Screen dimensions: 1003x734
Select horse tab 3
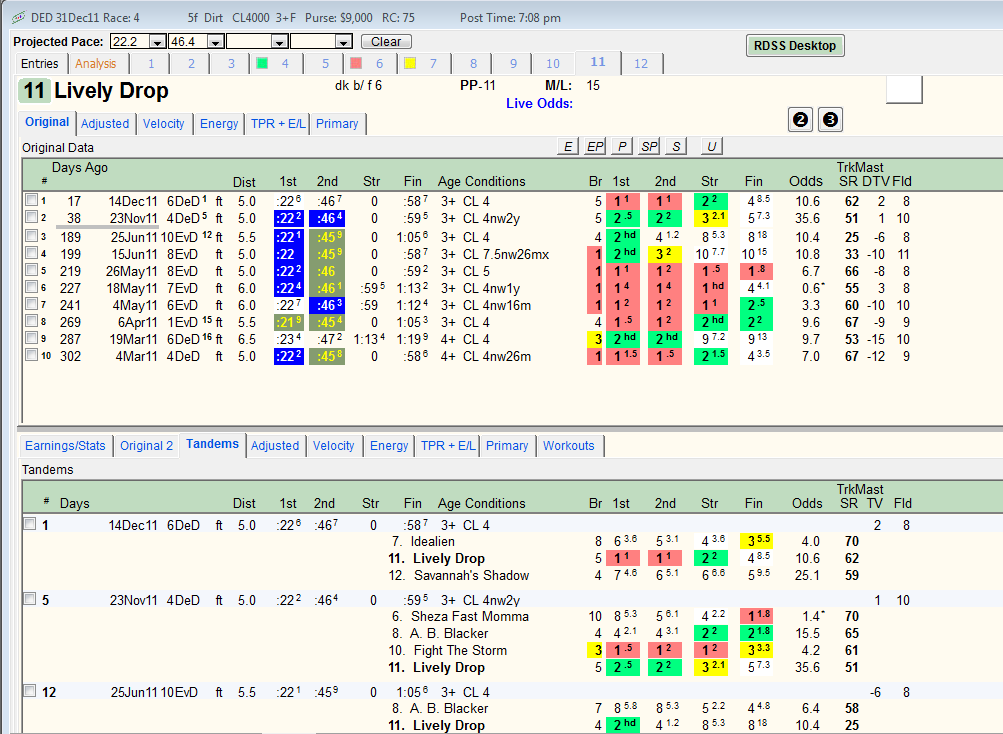point(232,63)
